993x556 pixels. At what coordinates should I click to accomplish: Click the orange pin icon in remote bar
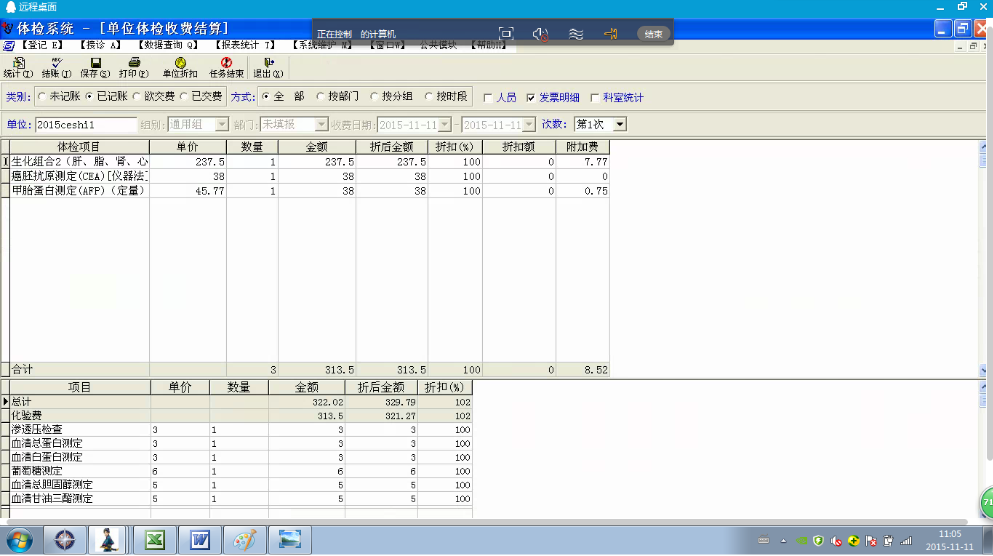coord(610,34)
